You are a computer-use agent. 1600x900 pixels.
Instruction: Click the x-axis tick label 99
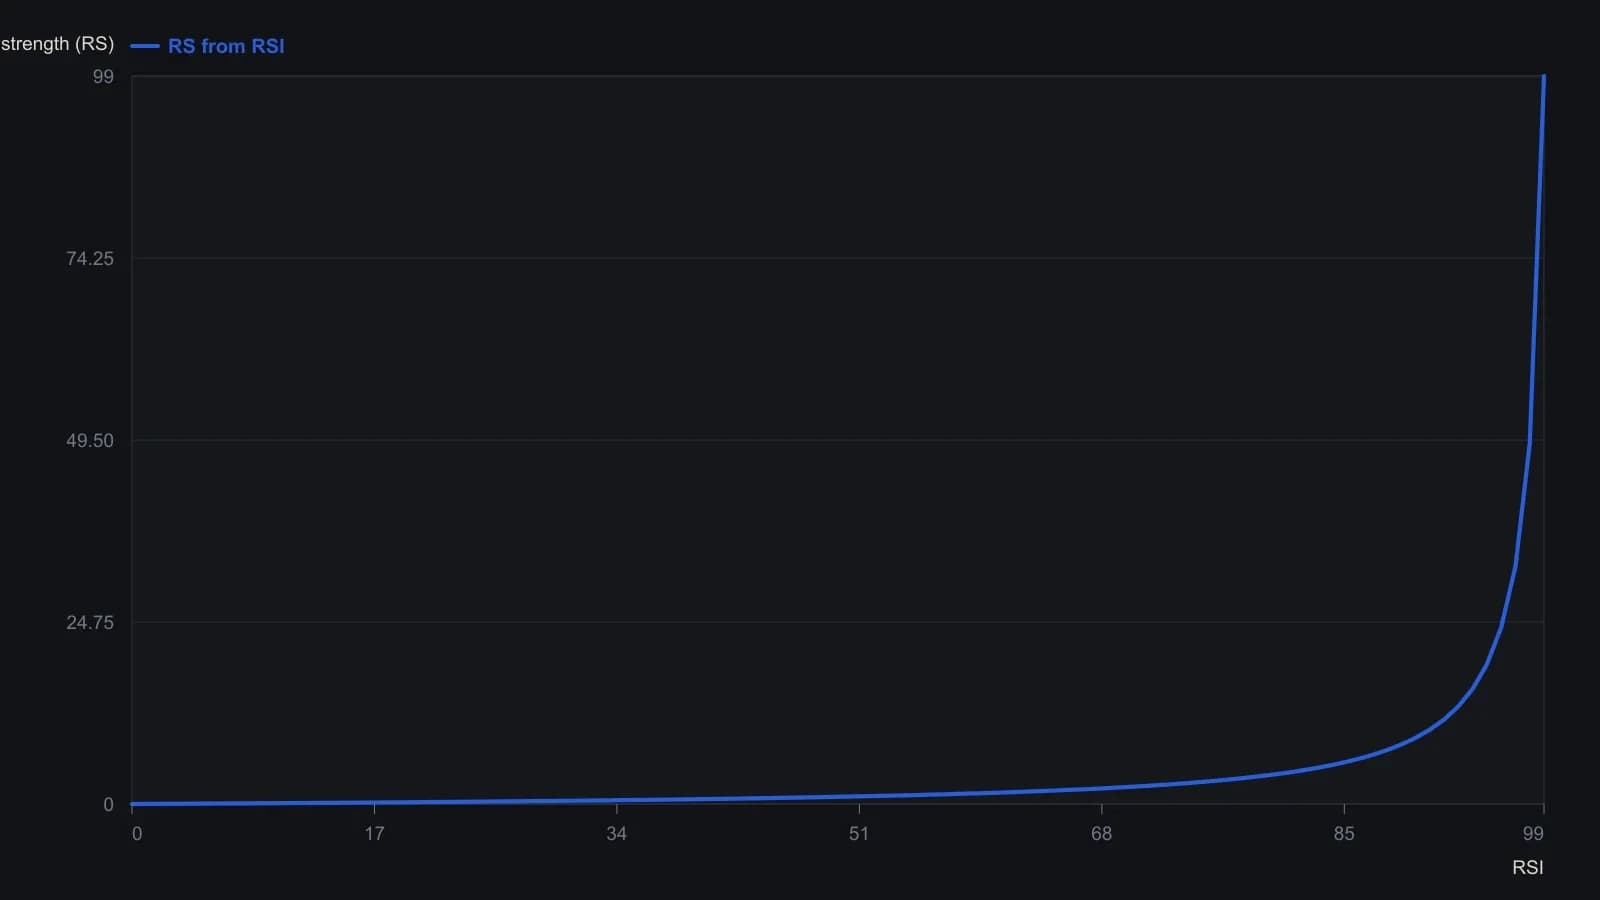click(1533, 834)
